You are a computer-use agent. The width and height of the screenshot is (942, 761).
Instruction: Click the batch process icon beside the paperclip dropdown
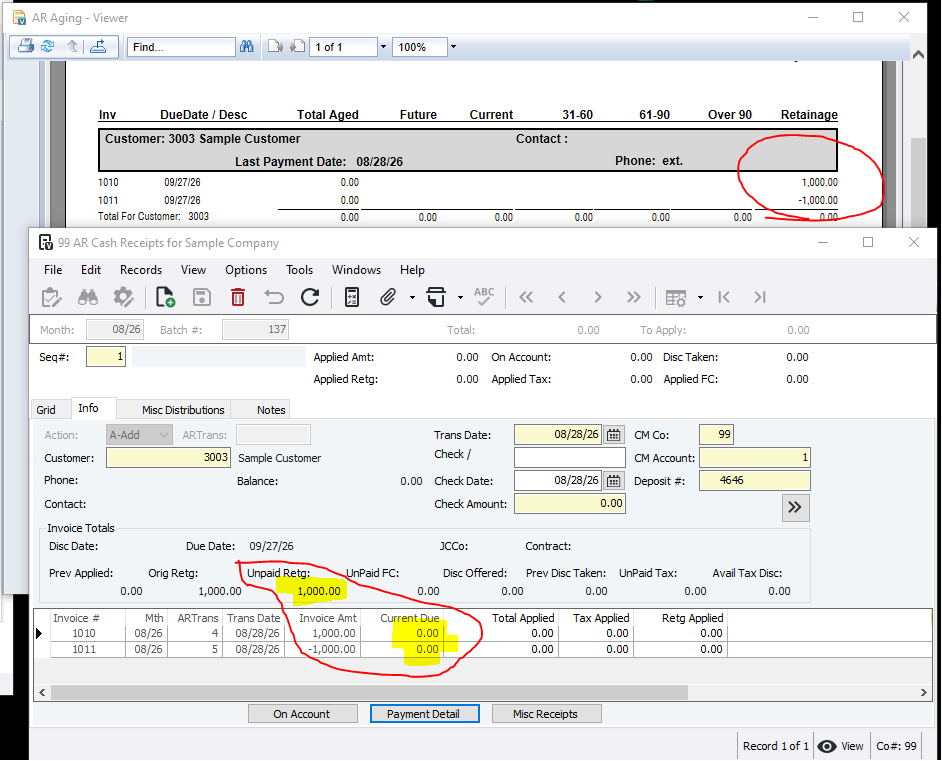(x=436, y=297)
